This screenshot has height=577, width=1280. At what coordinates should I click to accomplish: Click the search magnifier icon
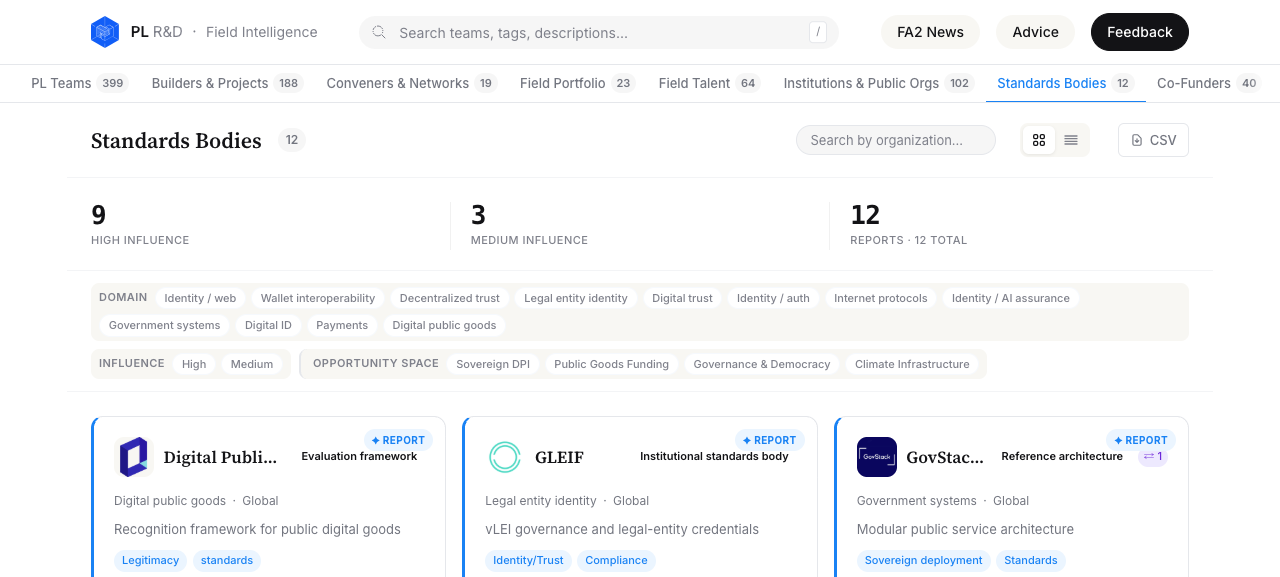379,32
